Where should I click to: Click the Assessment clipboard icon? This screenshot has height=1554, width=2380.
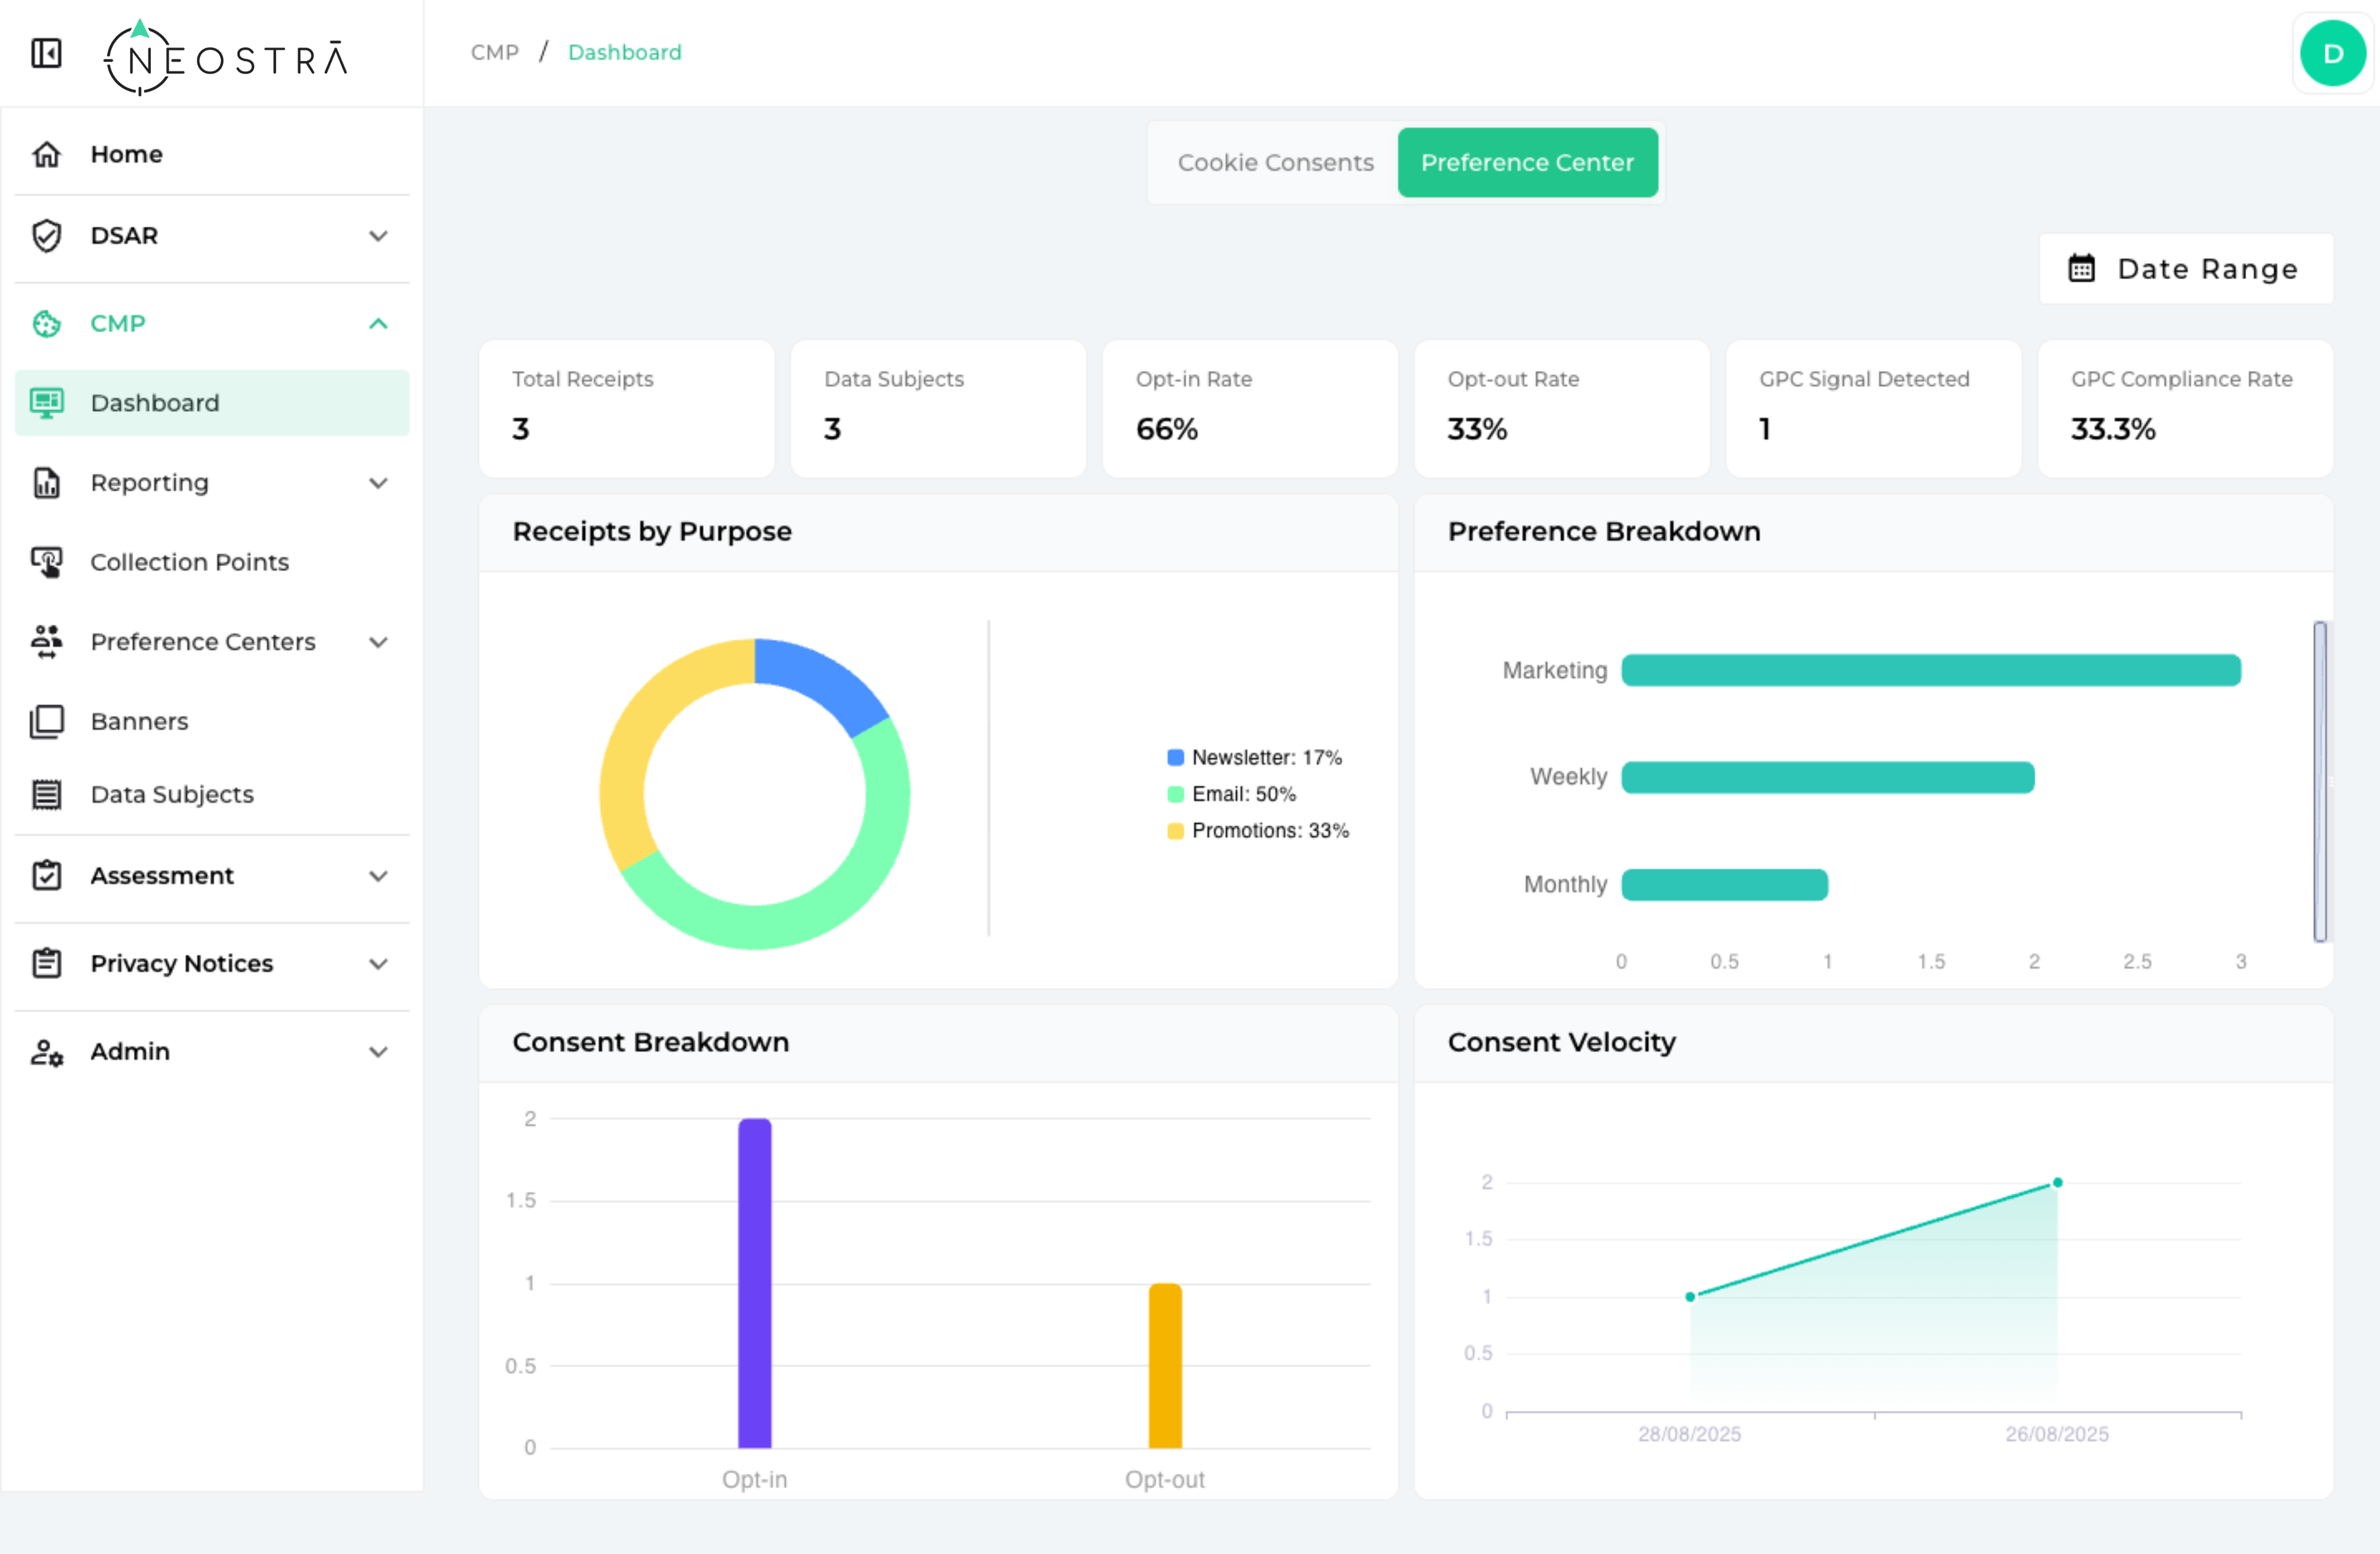tap(46, 875)
